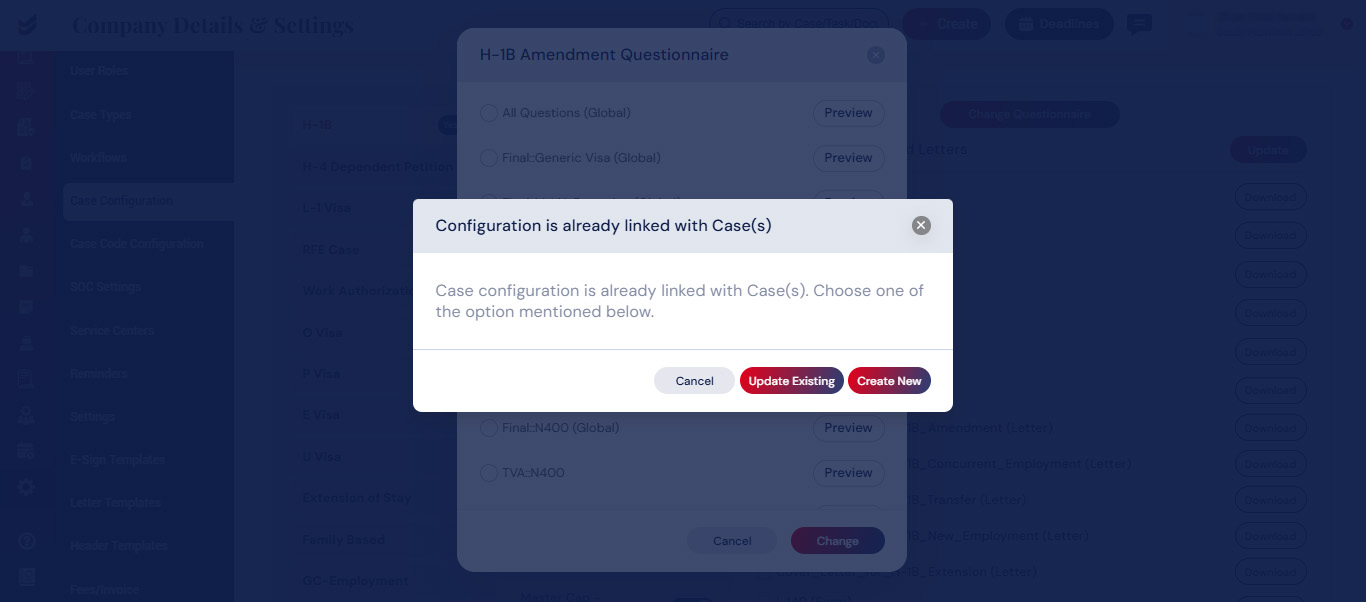Select Final::Generic Visa (Global) radio option
This screenshot has height=602, width=1366.
(489, 158)
